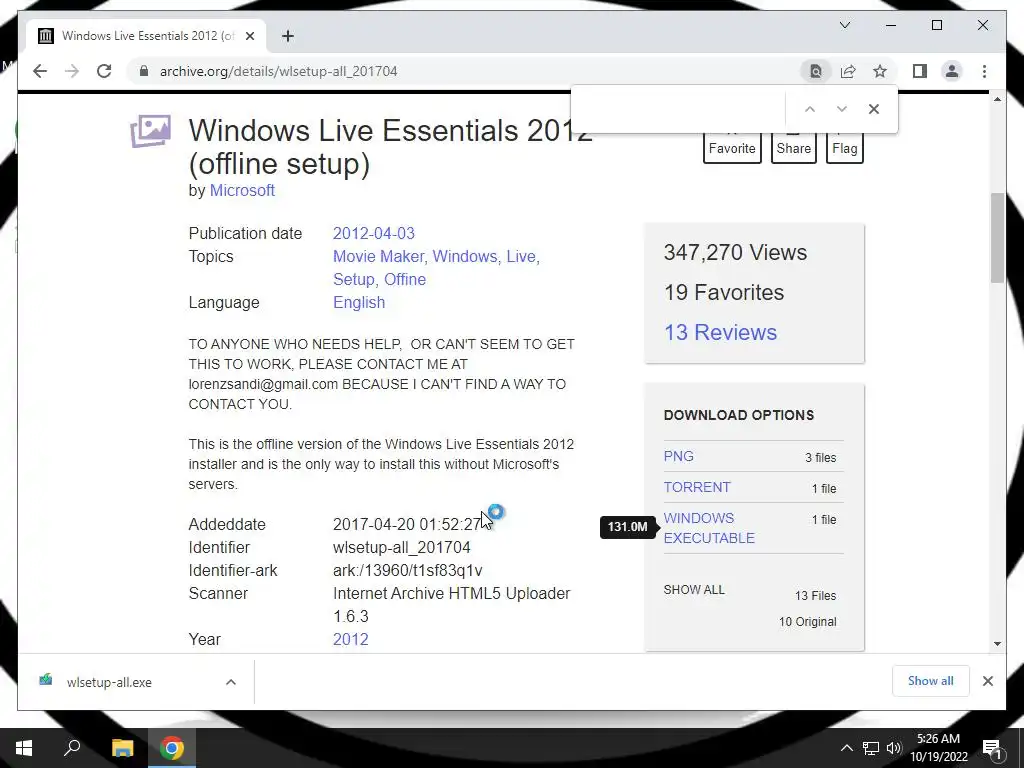The width and height of the screenshot is (1024, 768).
Task: Click the ark:/13960/t1sf83q1v value
Action: 408,570
